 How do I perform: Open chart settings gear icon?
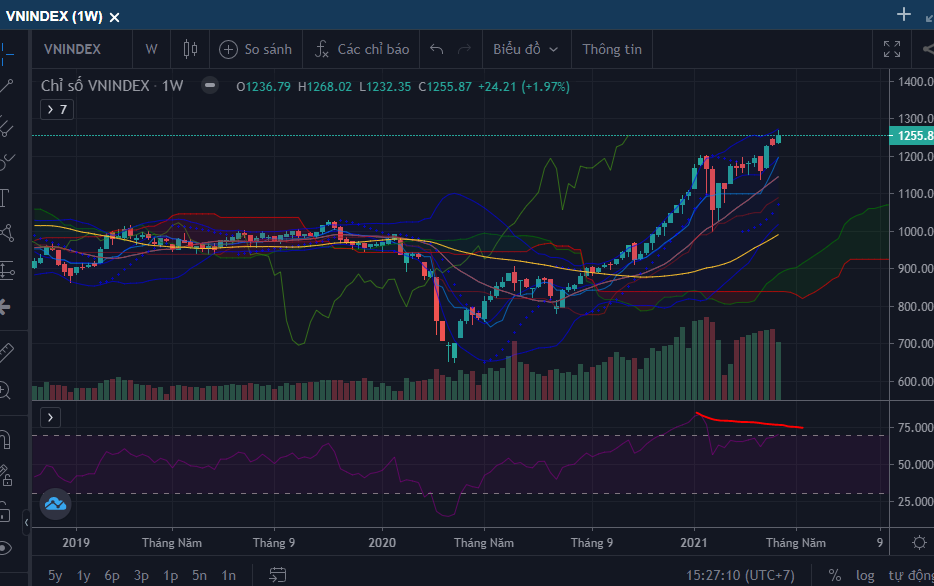tap(919, 542)
